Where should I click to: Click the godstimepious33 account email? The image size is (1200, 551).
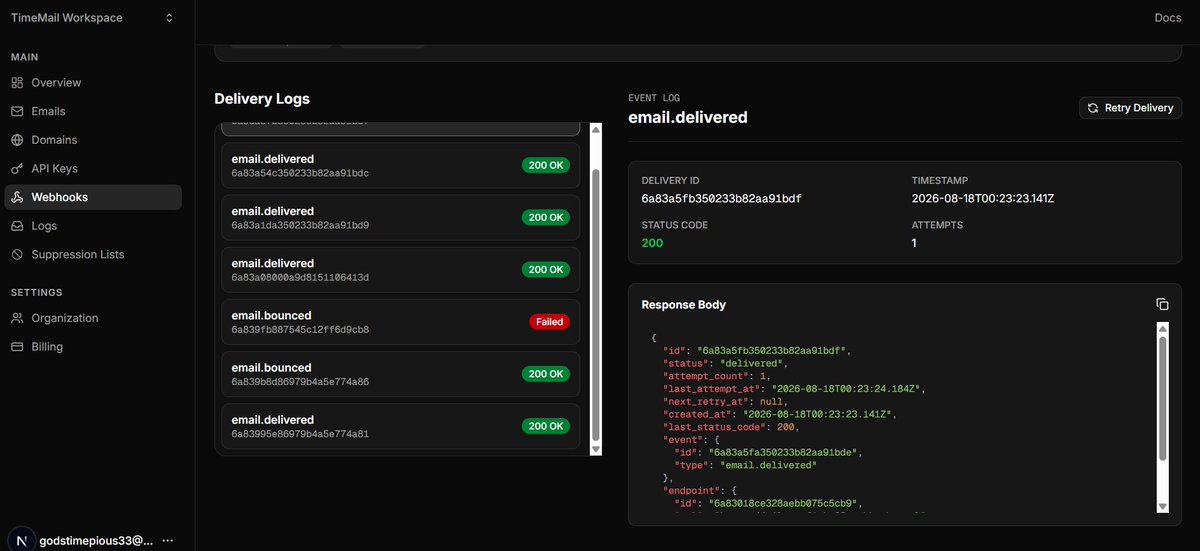[x=96, y=540]
